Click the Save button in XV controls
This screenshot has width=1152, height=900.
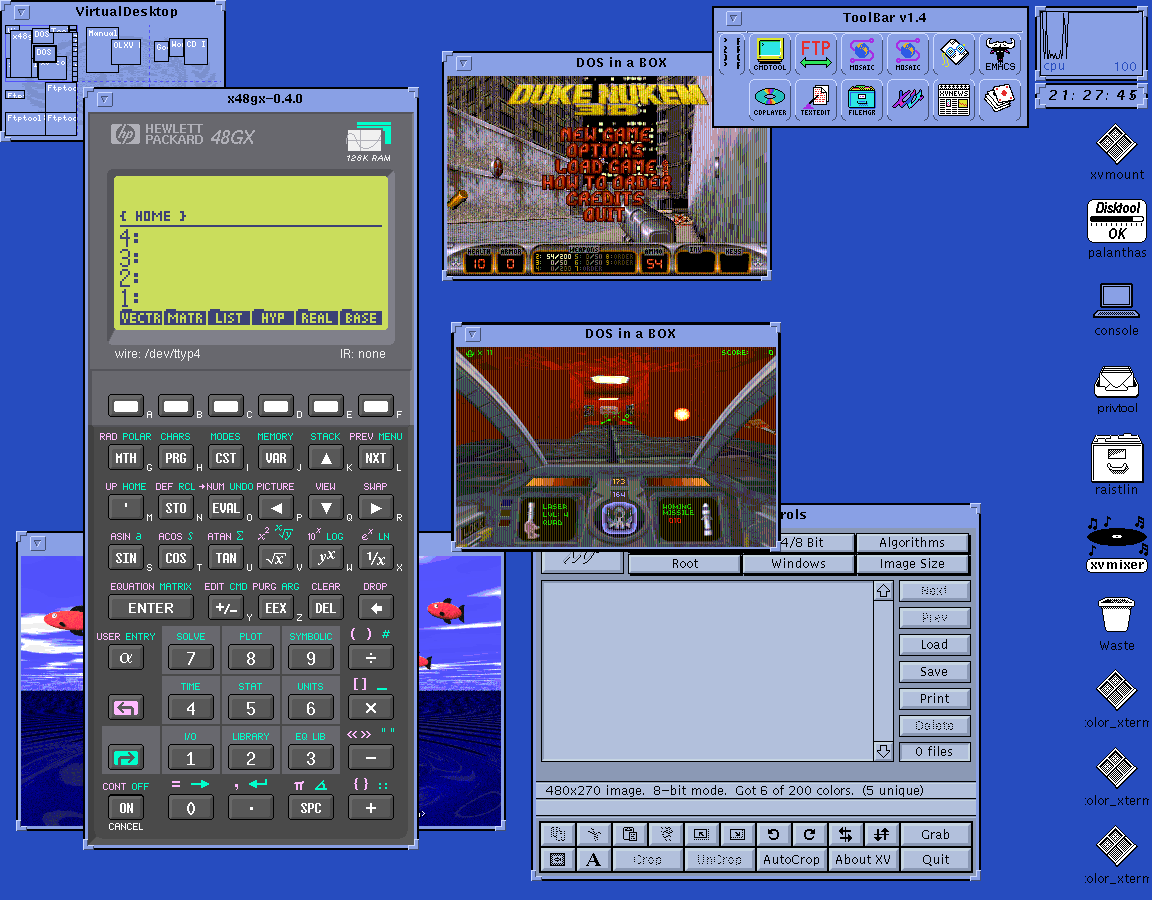click(x=935, y=672)
